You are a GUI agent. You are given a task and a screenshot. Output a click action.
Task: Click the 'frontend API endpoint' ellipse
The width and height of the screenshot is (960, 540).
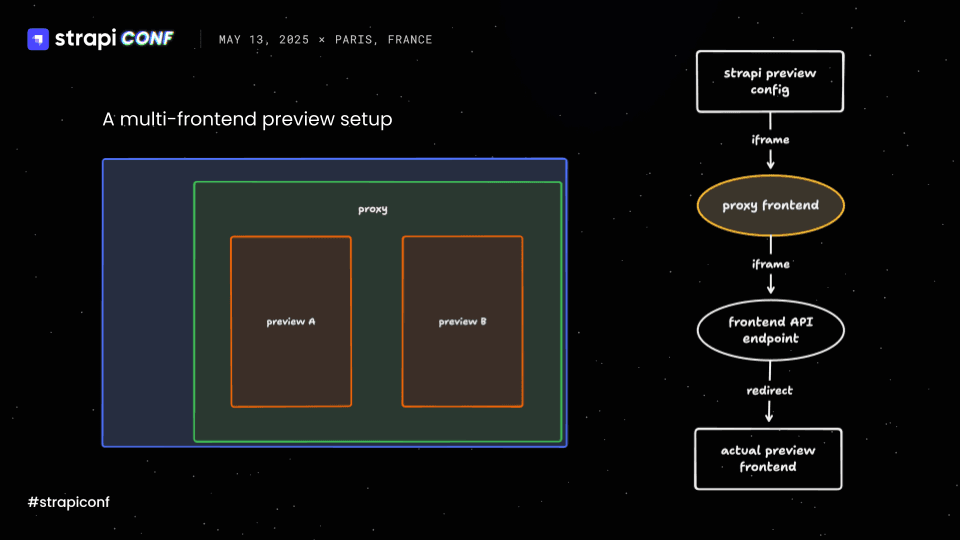(x=771, y=330)
